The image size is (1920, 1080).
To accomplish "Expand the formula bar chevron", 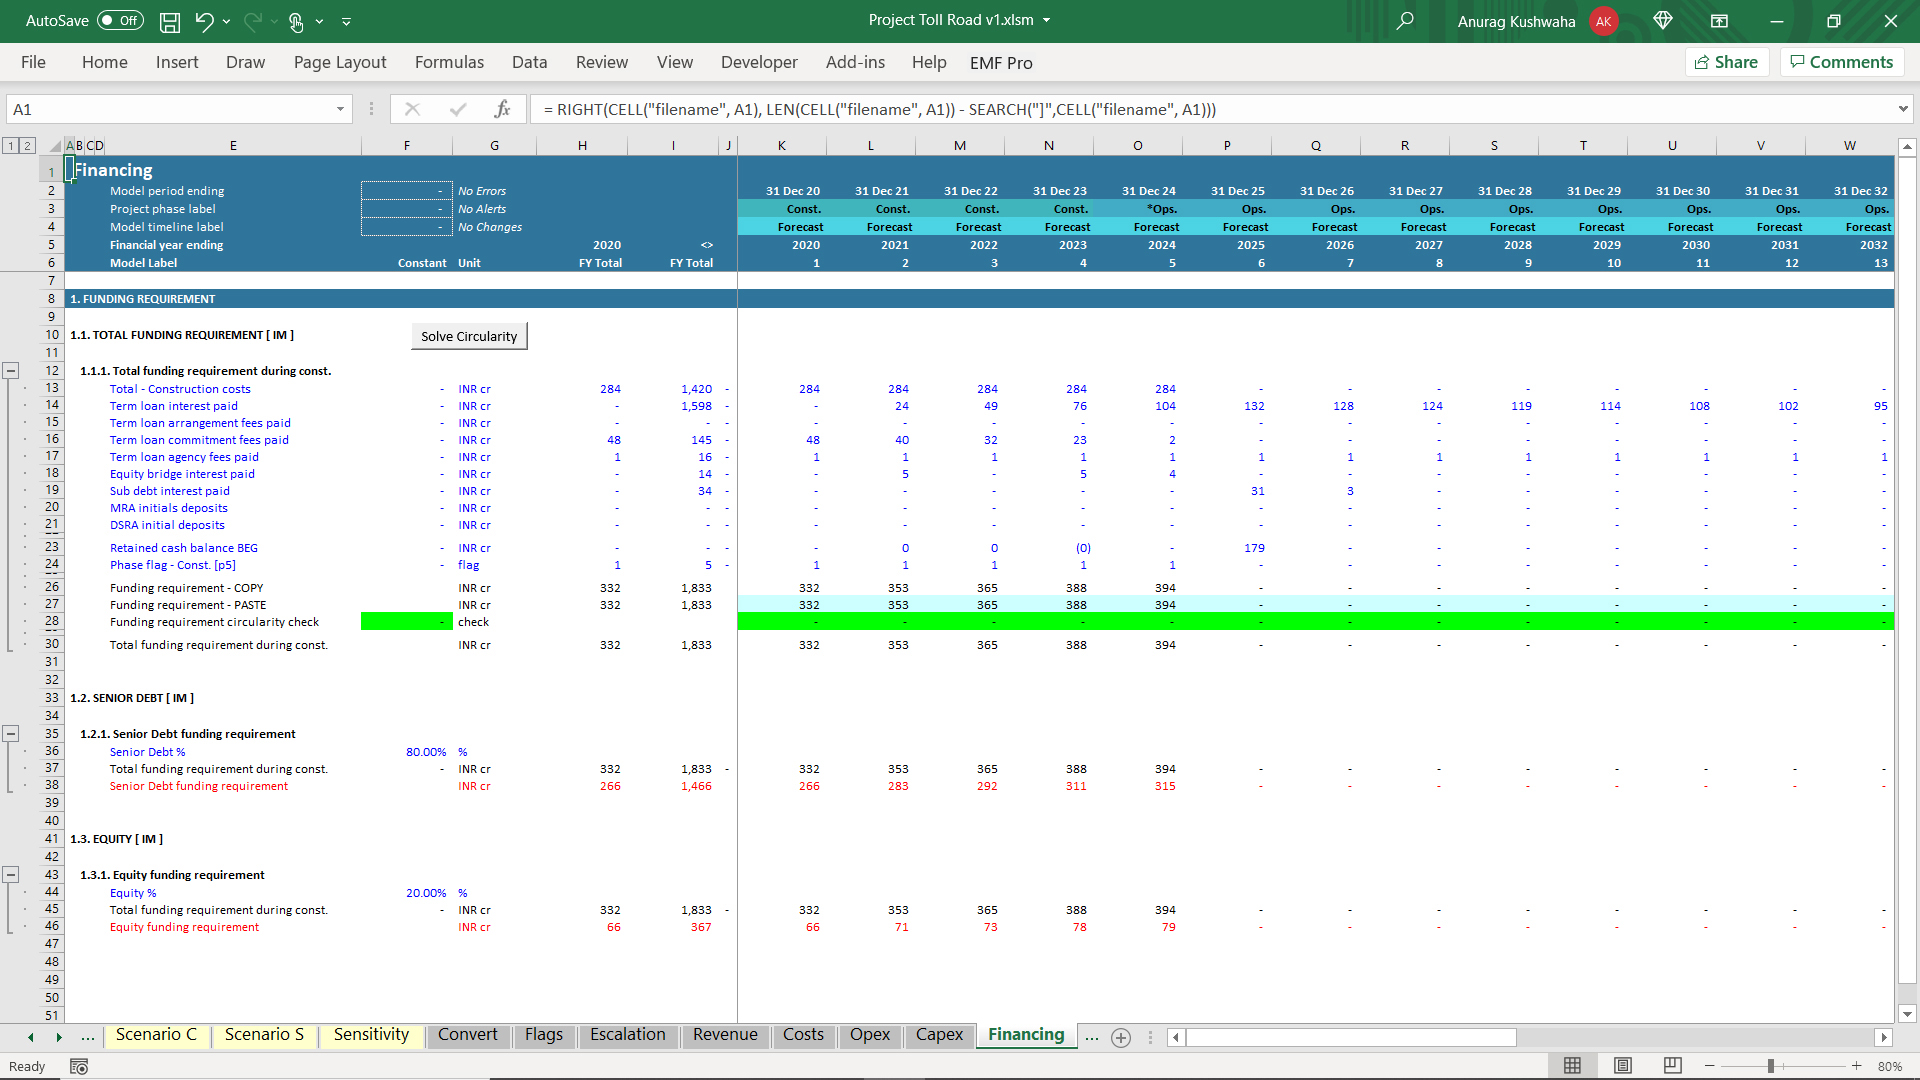I will click(1902, 109).
